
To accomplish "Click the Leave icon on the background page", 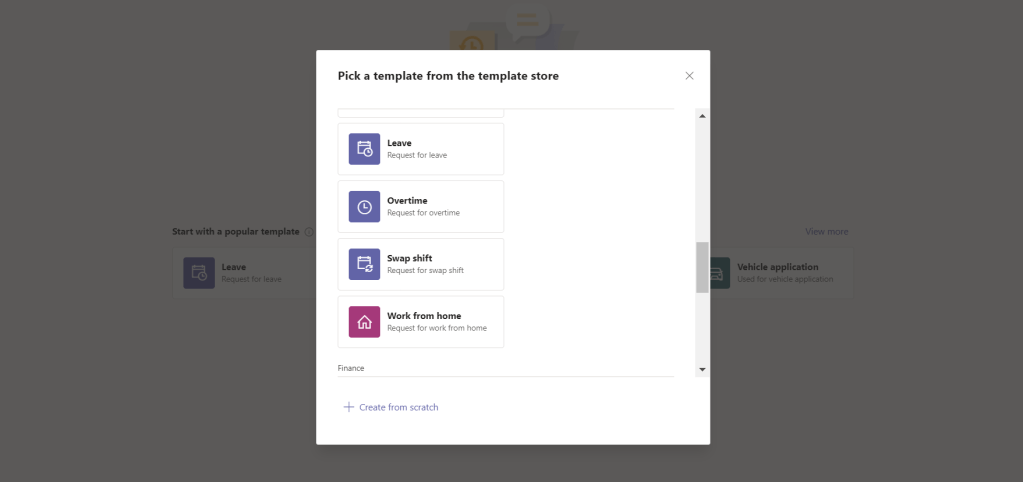I will [198, 273].
